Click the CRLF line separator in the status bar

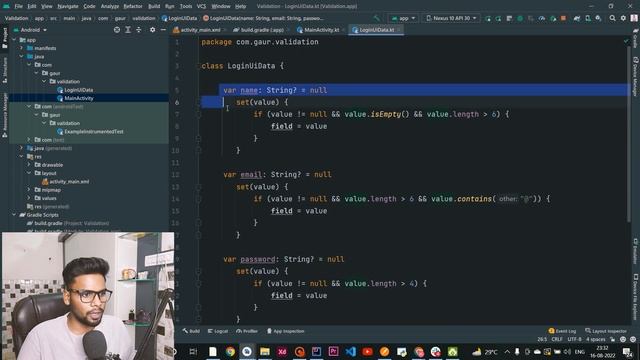click(557, 339)
